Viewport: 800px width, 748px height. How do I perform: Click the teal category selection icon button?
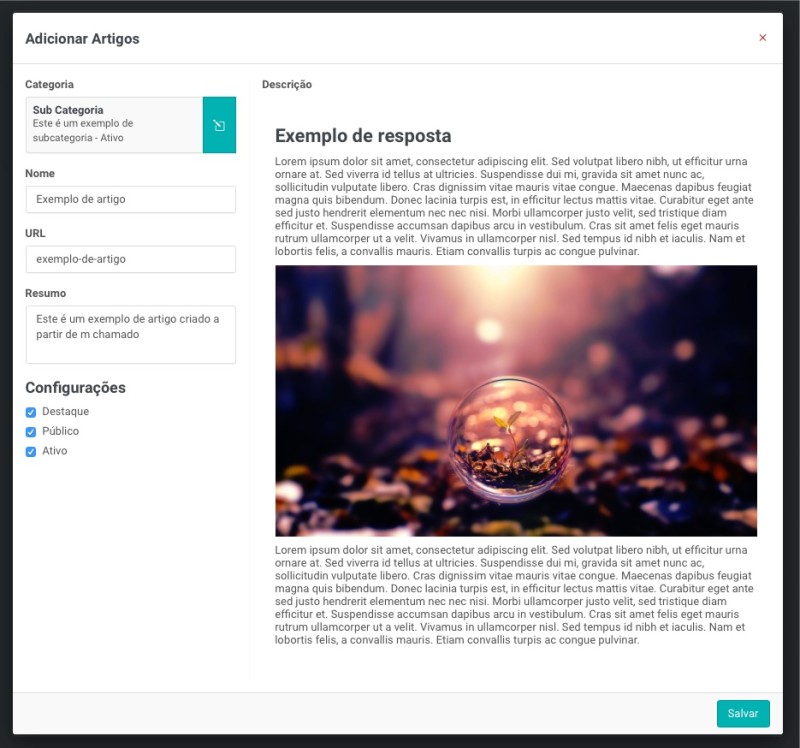coord(219,125)
